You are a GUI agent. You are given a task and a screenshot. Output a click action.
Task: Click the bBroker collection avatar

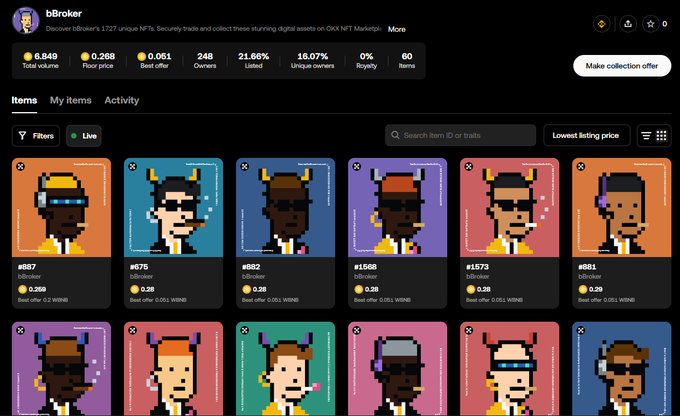click(x=26, y=20)
